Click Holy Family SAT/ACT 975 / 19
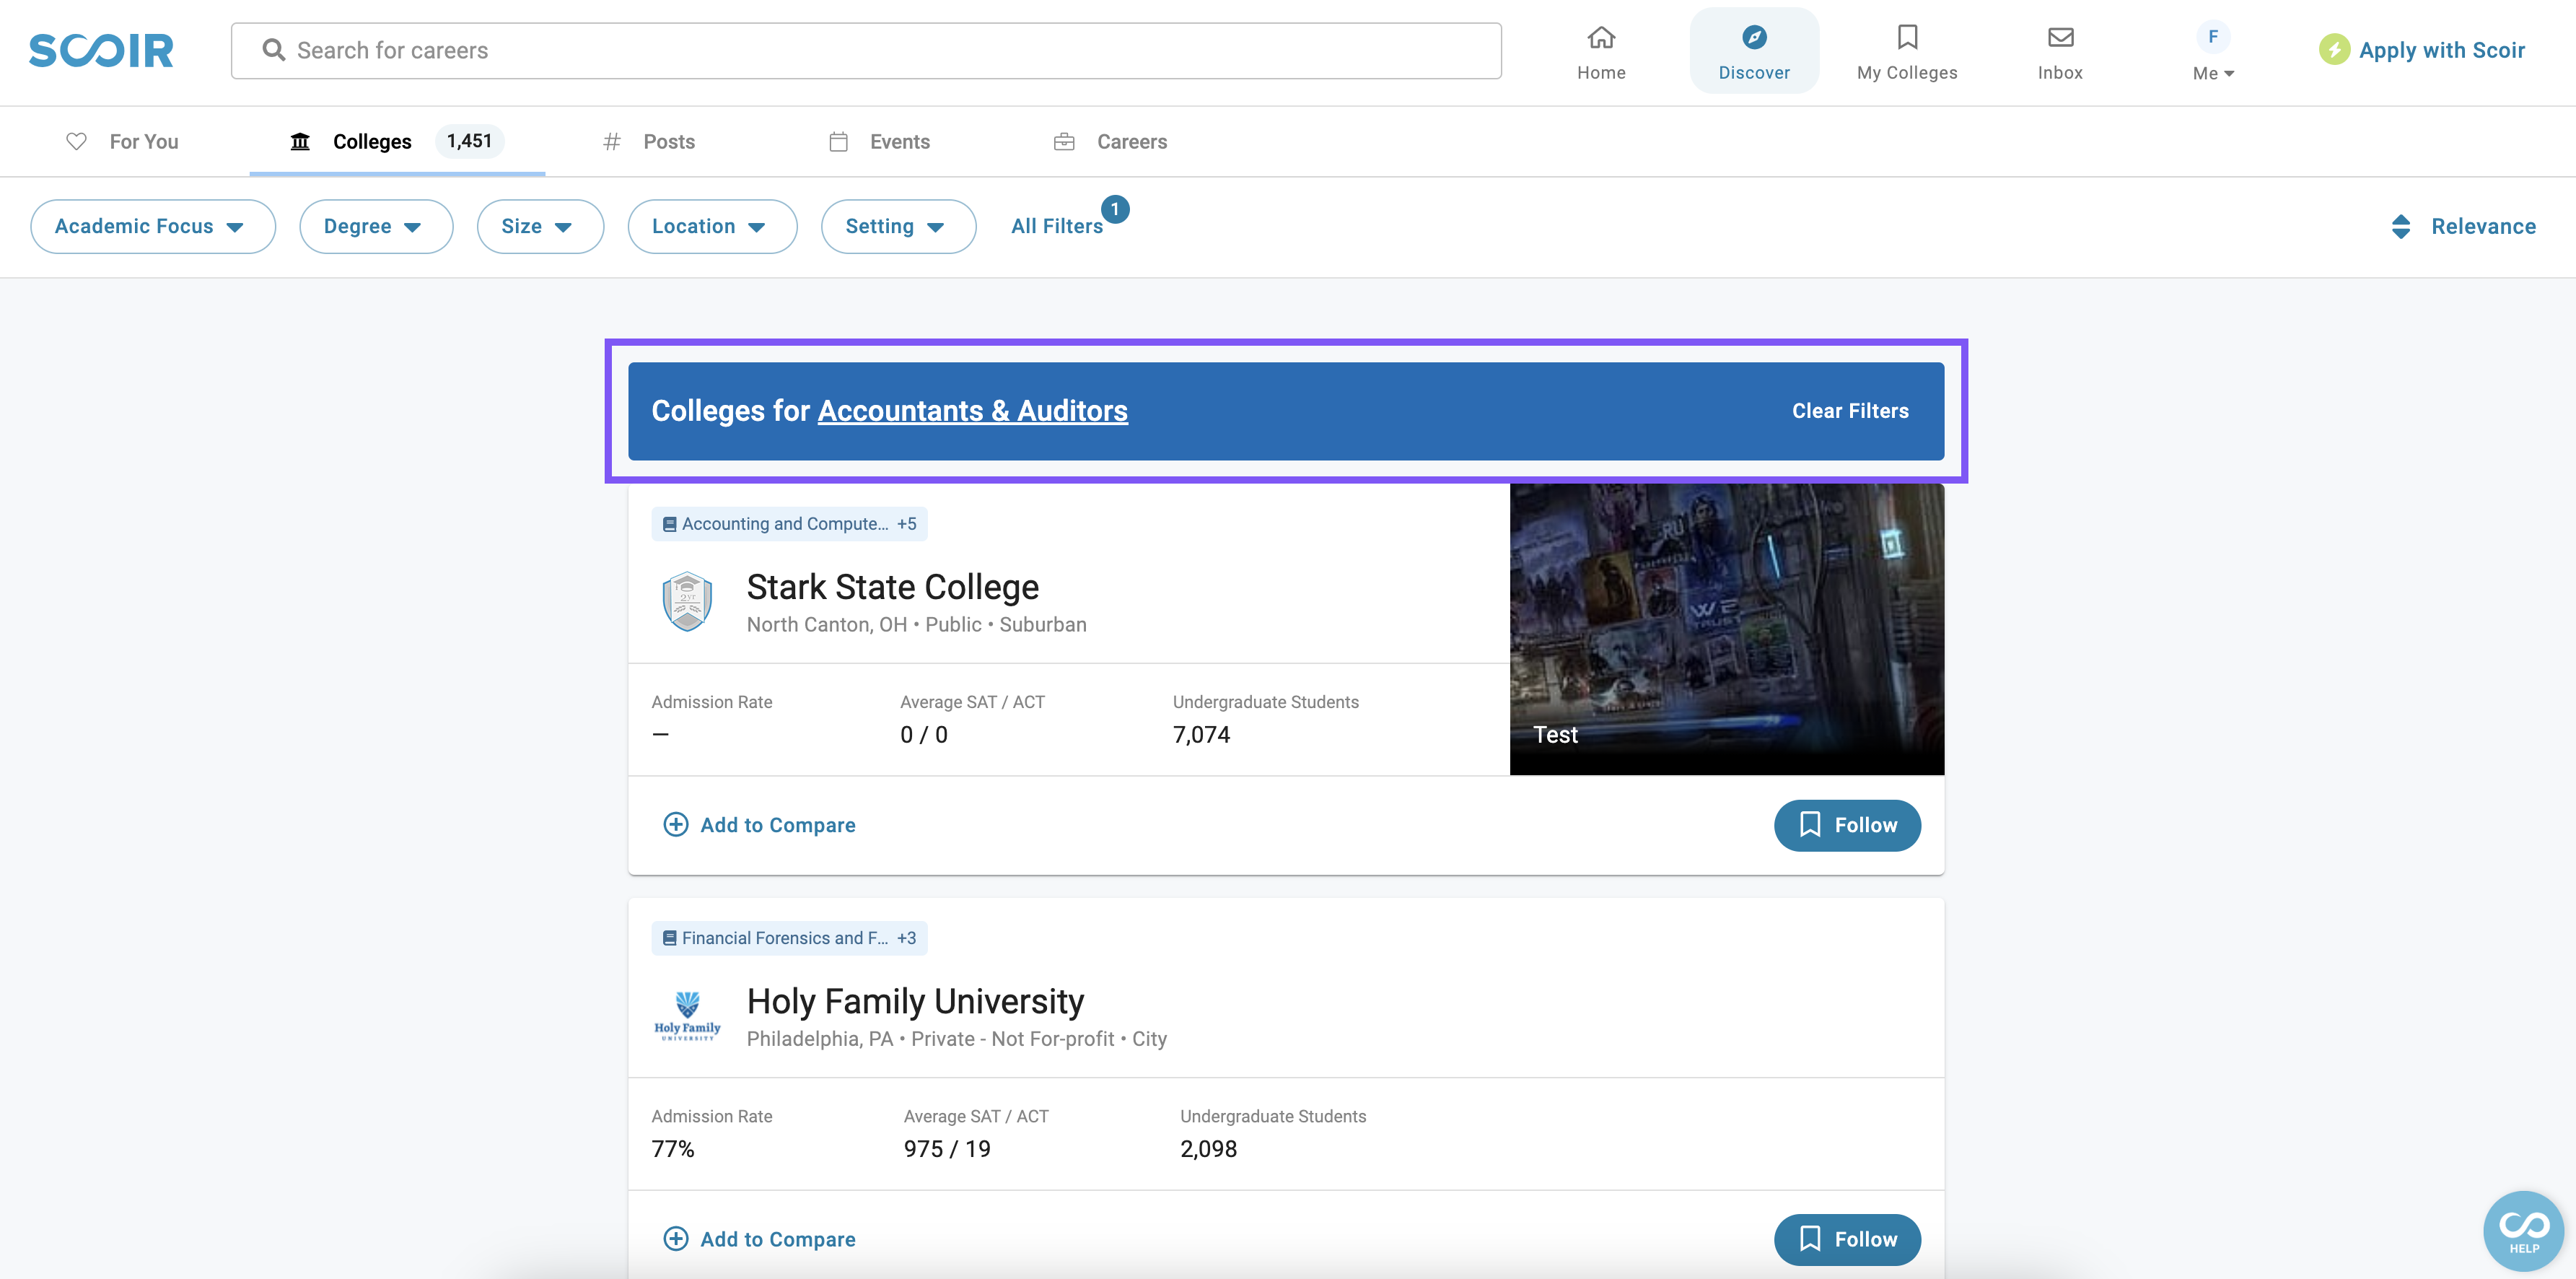This screenshot has width=2576, height=1279. (x=947, y=1149)
